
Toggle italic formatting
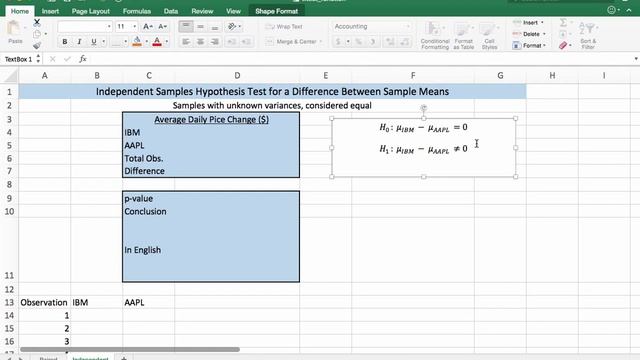click(79, 42)
